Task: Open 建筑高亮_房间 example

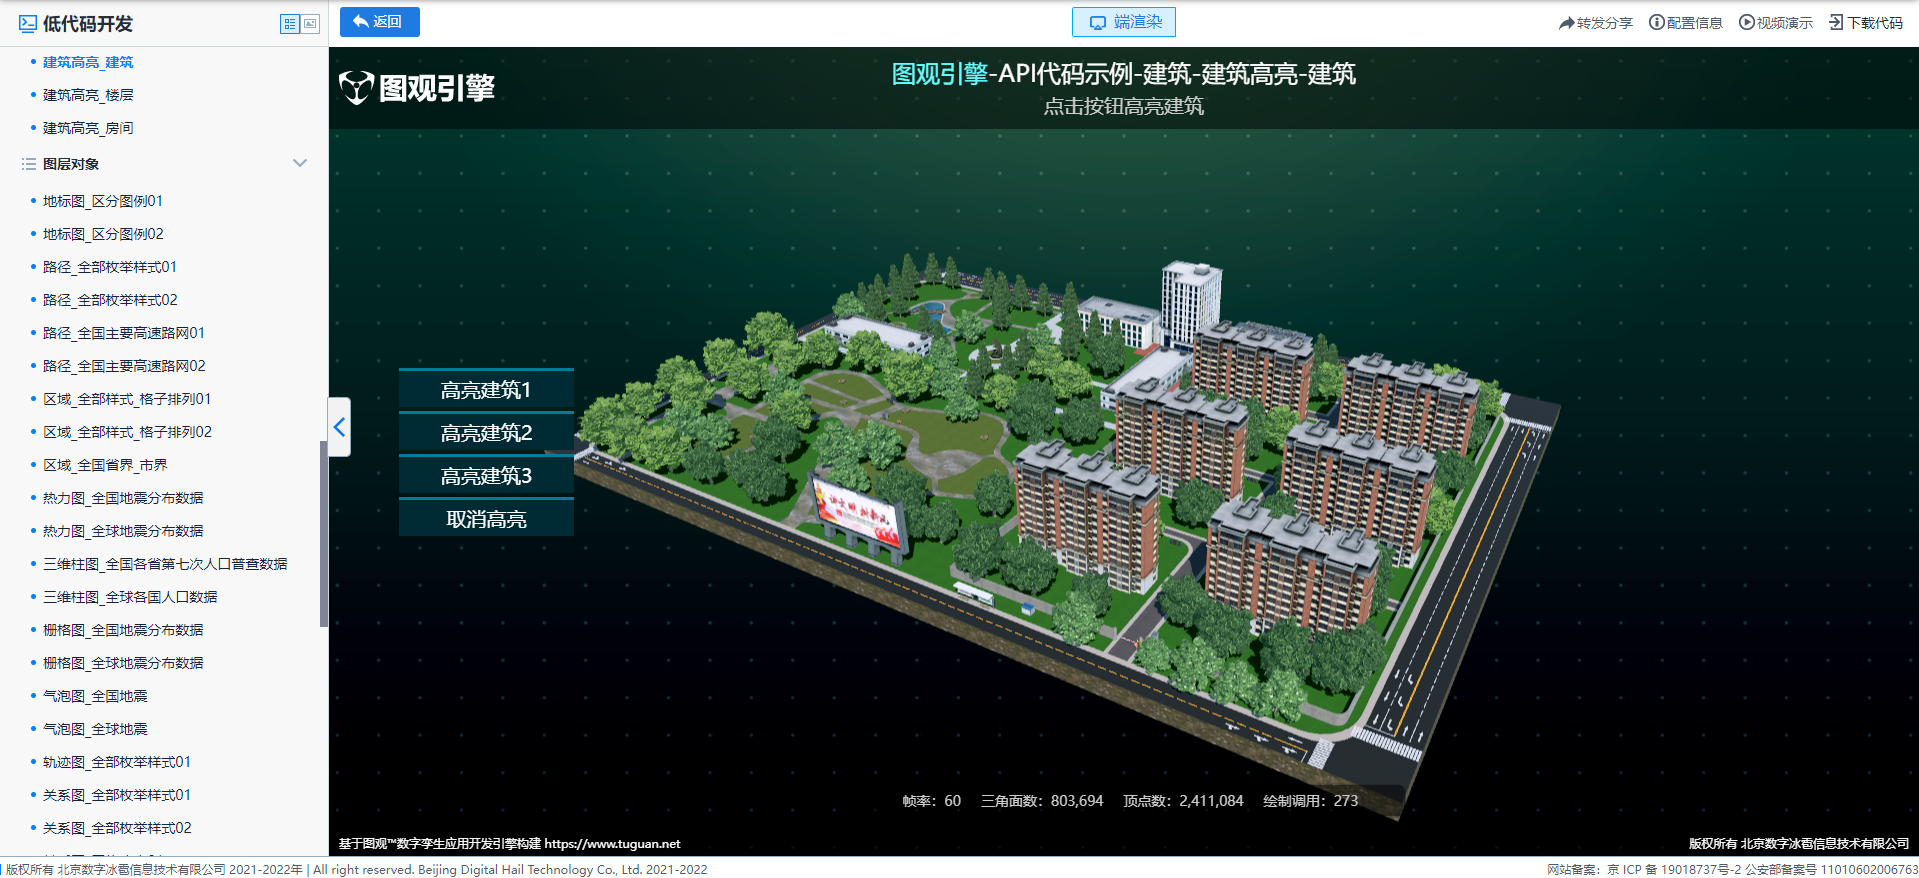Action: pyautogui.click(x=88, y=128)
